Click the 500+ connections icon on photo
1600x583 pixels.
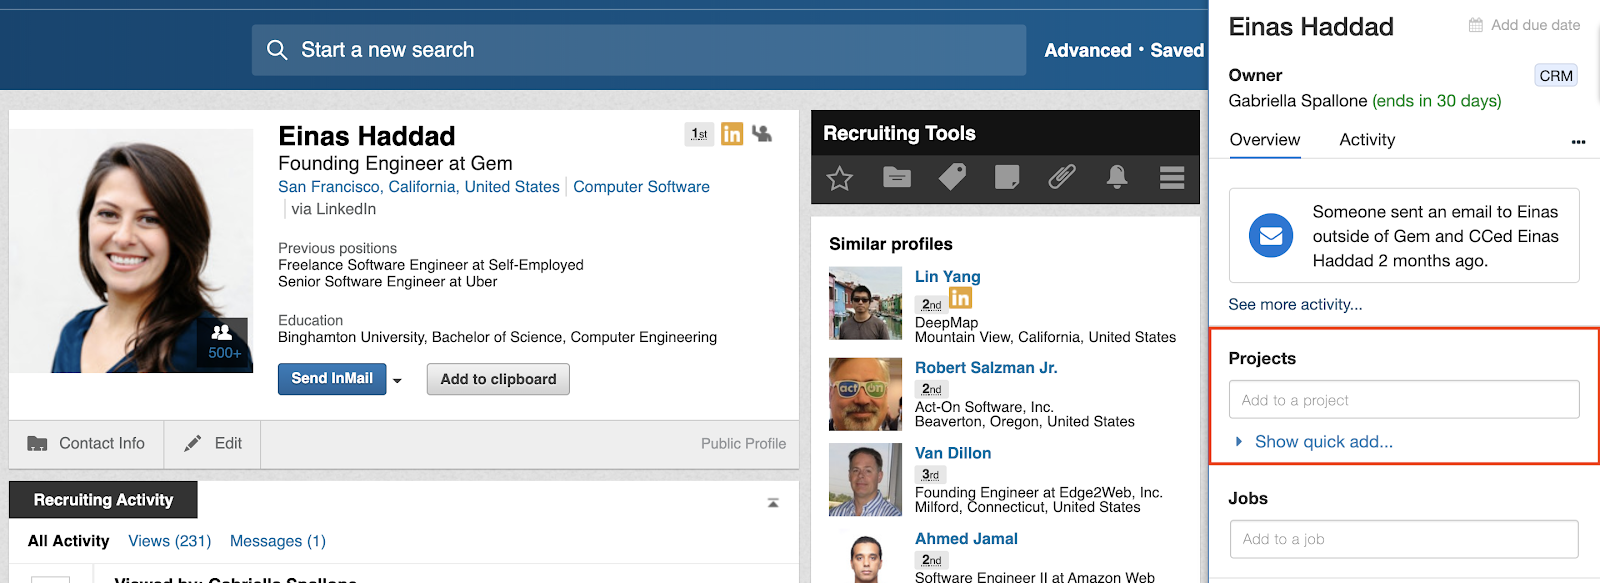coord(223,341)
